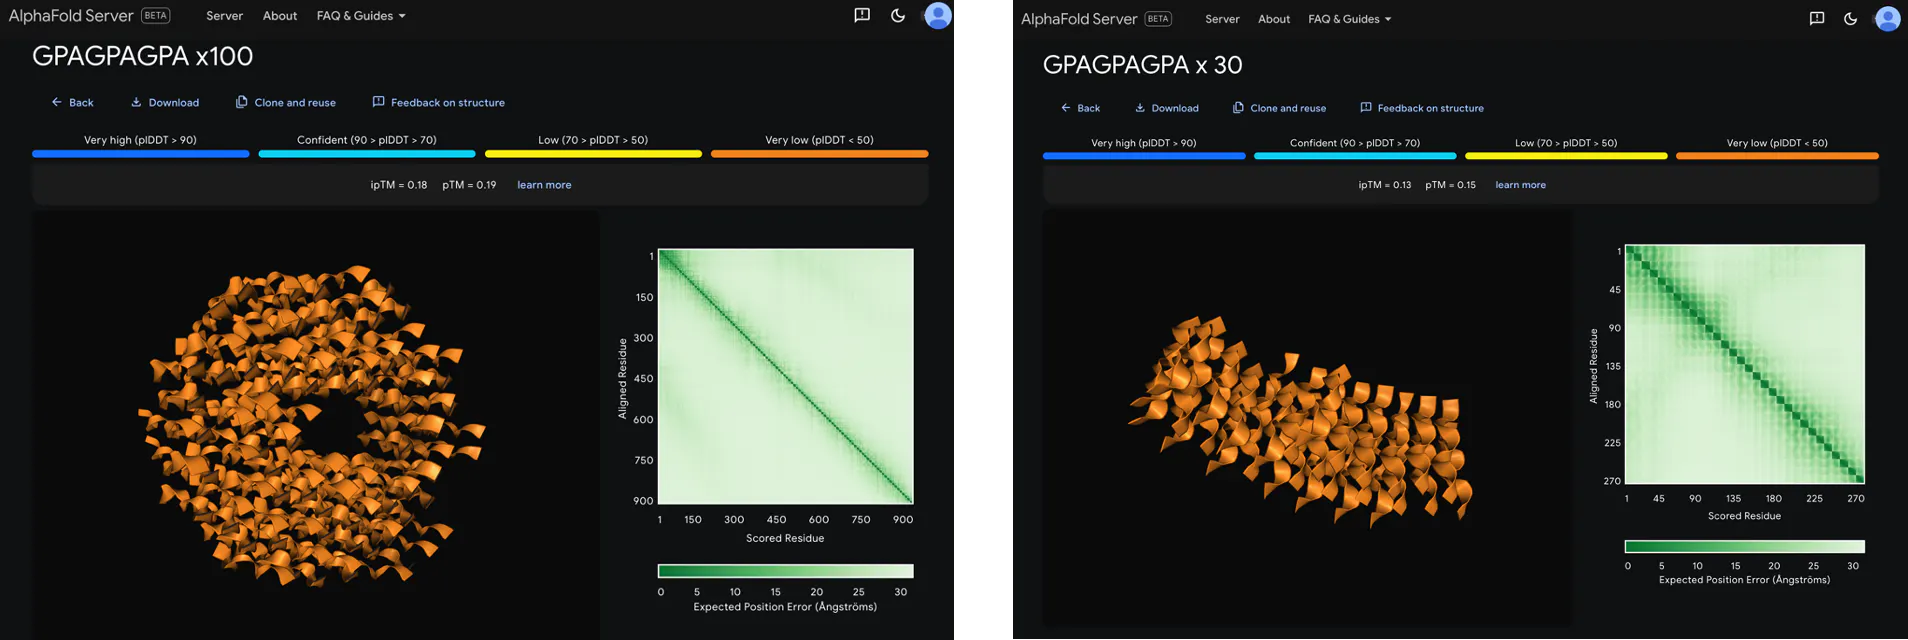Click yellow Low pLDDT bar, left window
The width and height of the screenshot is (1908, 640).
pos(593,154)
